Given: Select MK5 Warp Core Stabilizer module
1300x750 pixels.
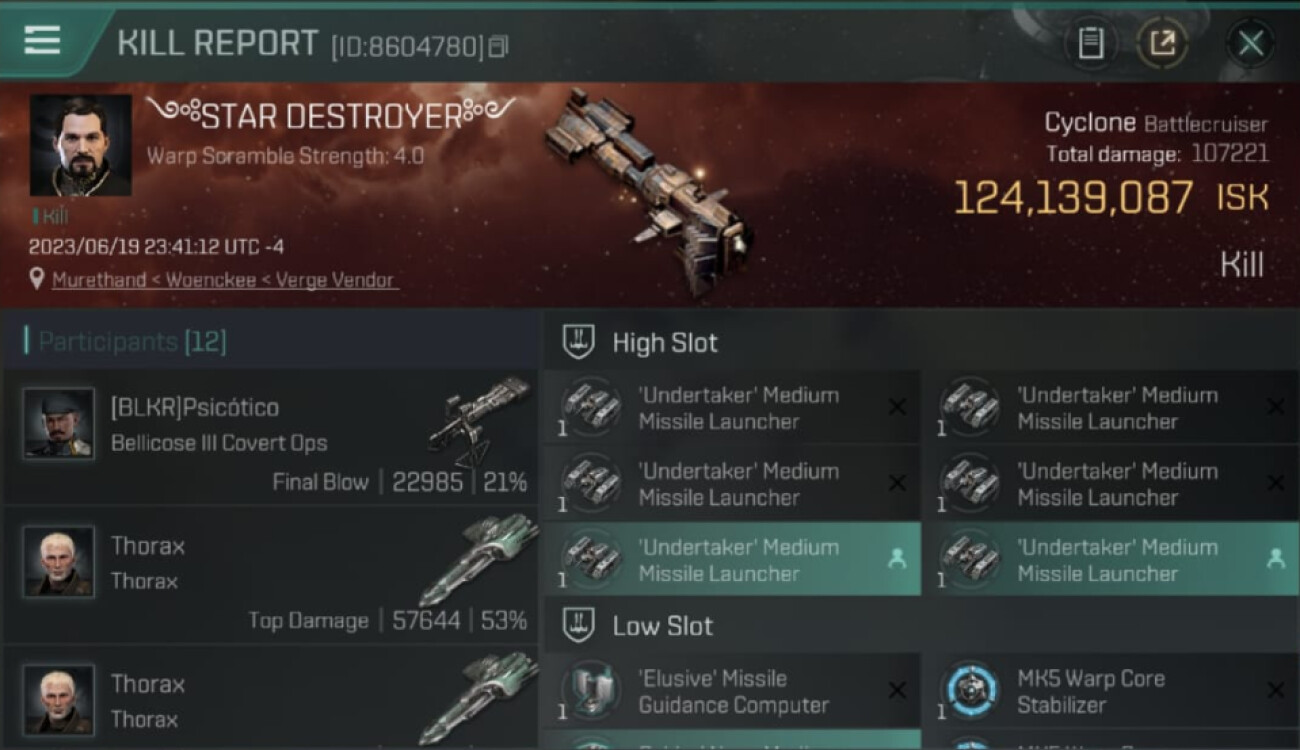Looking at the screenshot, I should pos(1111,691).
